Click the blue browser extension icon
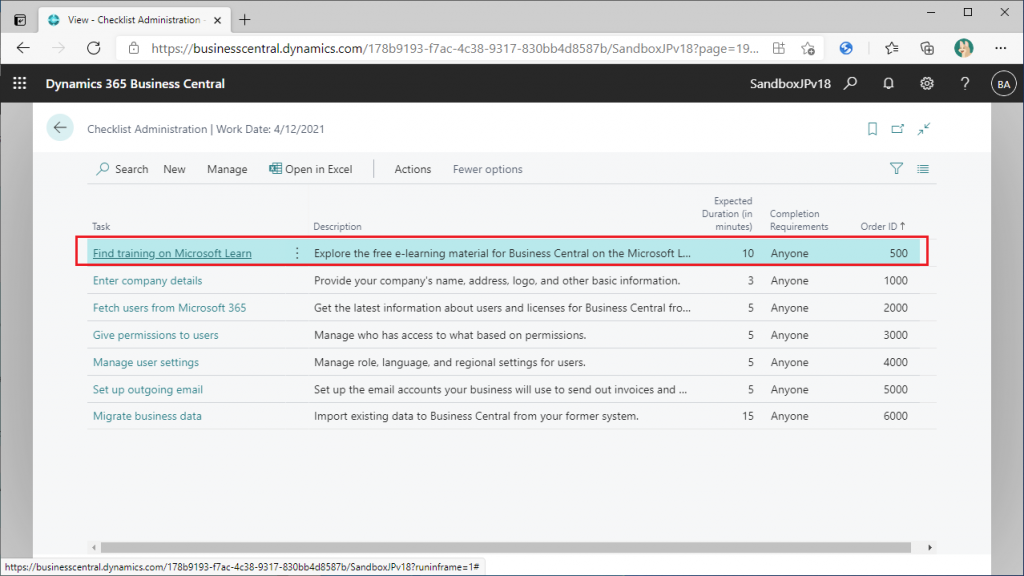1024x576 pixels. 846,48
